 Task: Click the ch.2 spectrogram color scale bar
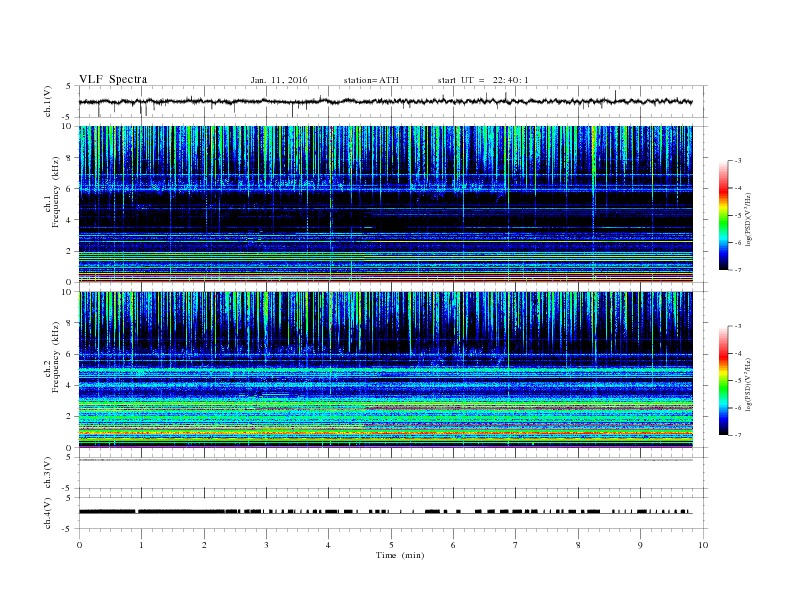[724, 381]
